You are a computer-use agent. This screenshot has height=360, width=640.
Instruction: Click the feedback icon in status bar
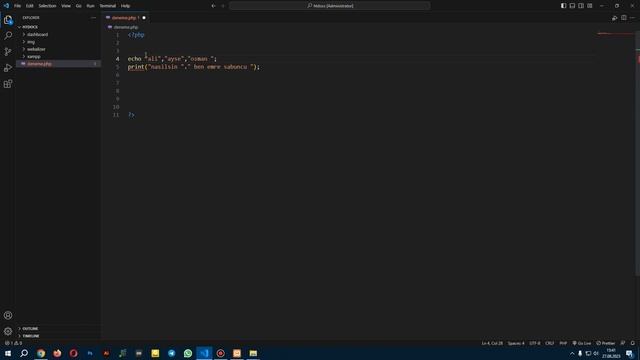623,343
